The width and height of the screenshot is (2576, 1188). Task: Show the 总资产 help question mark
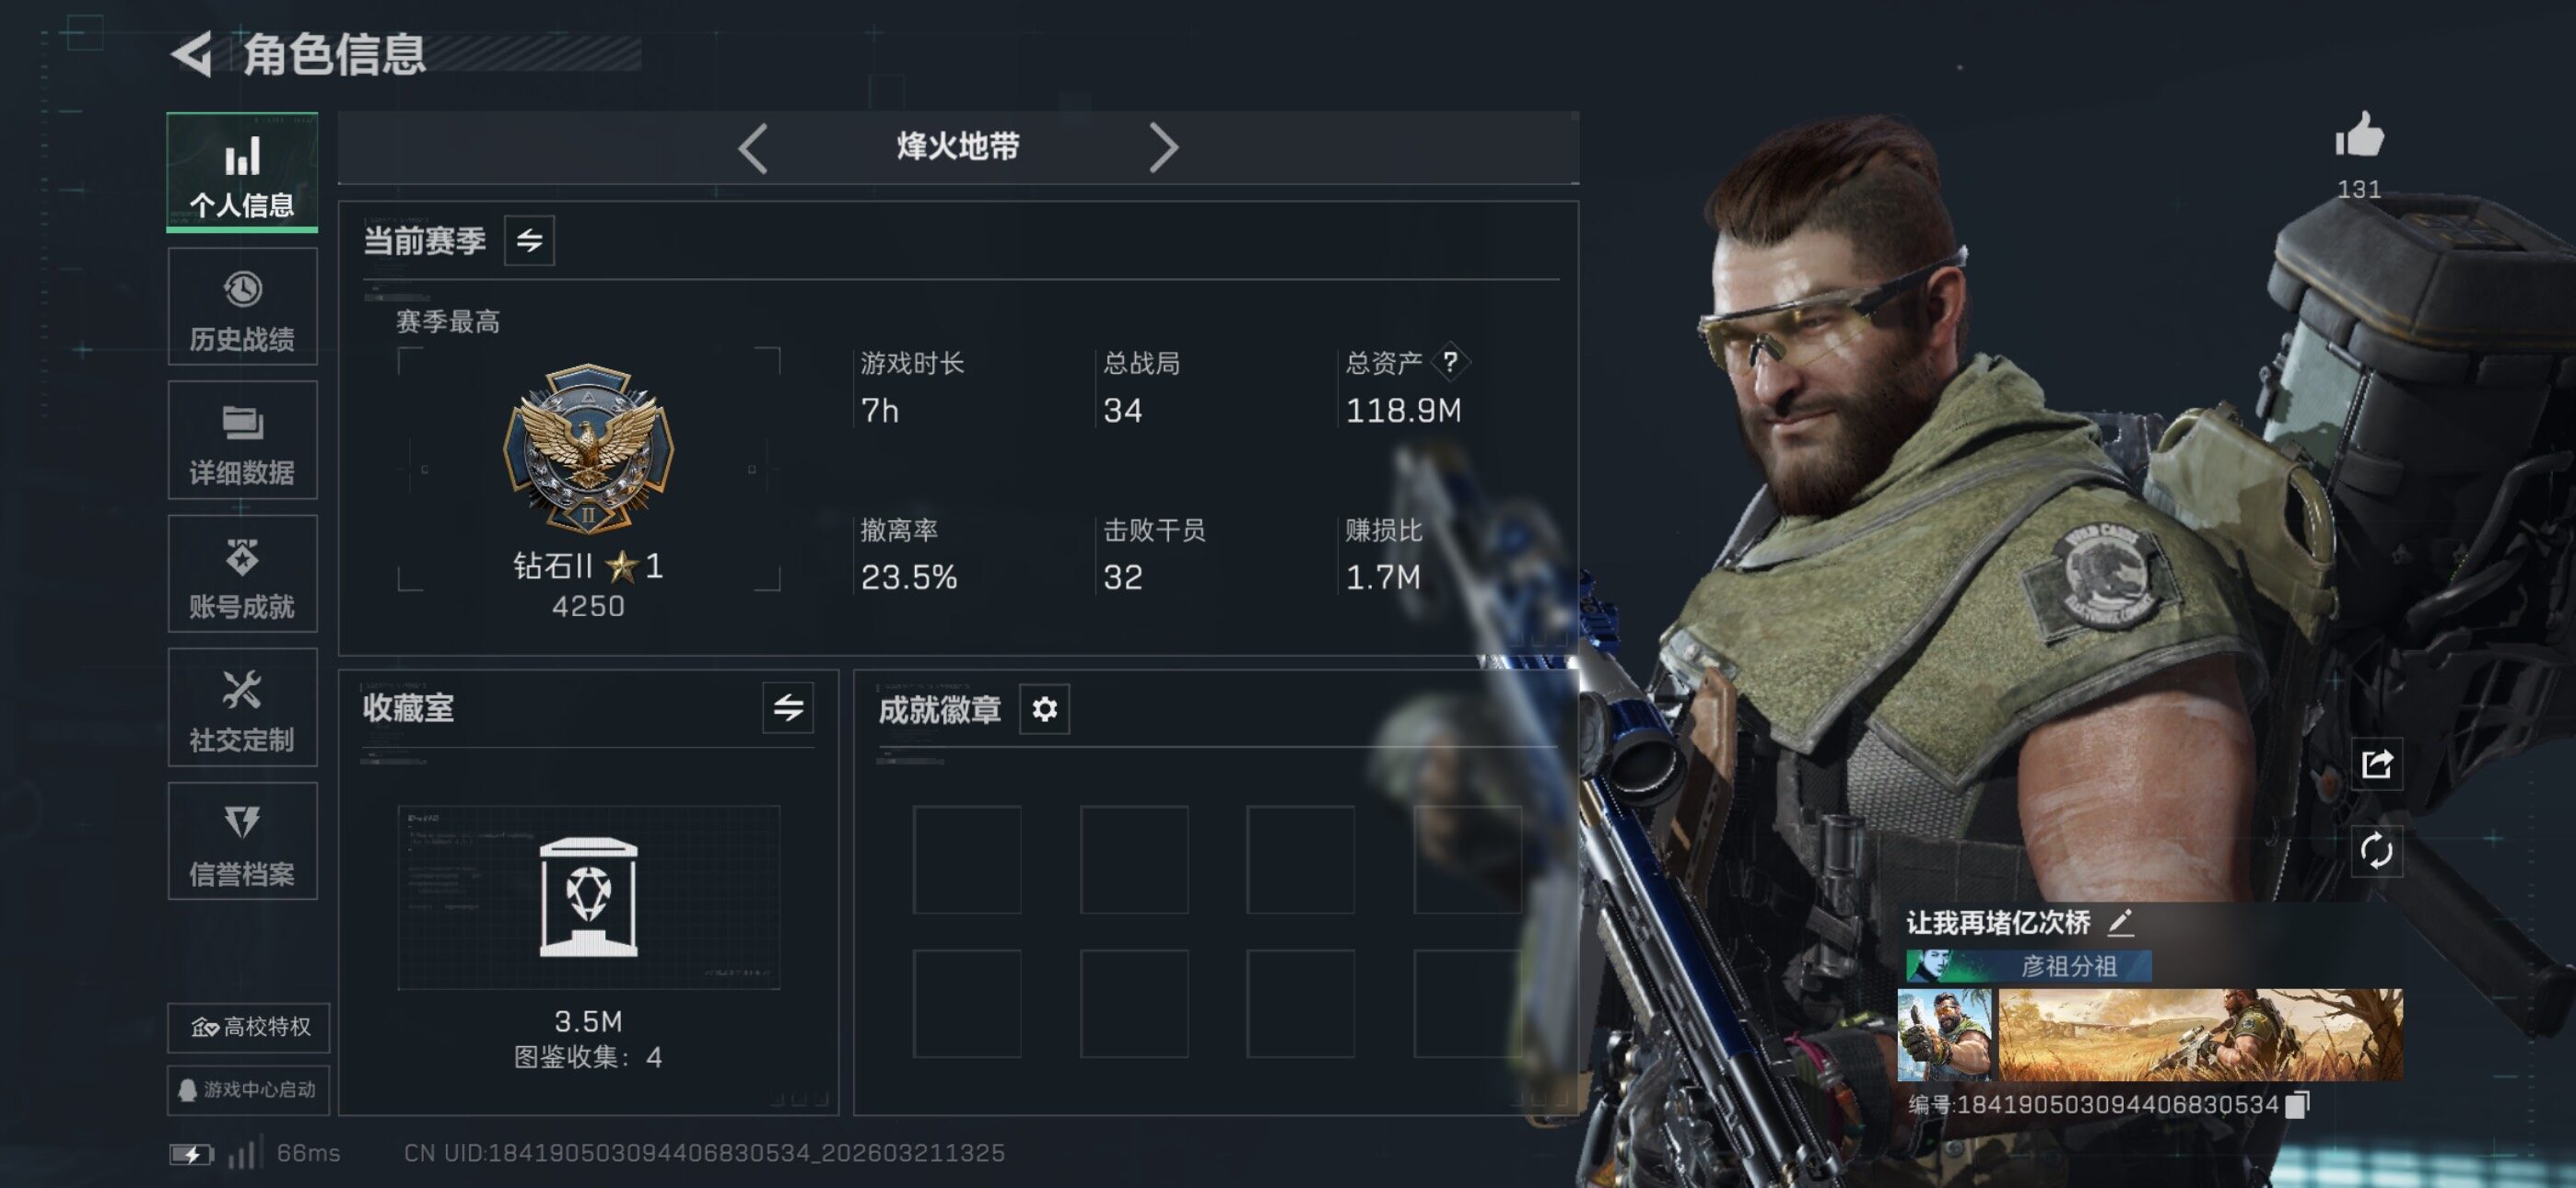click(1449, 362)
